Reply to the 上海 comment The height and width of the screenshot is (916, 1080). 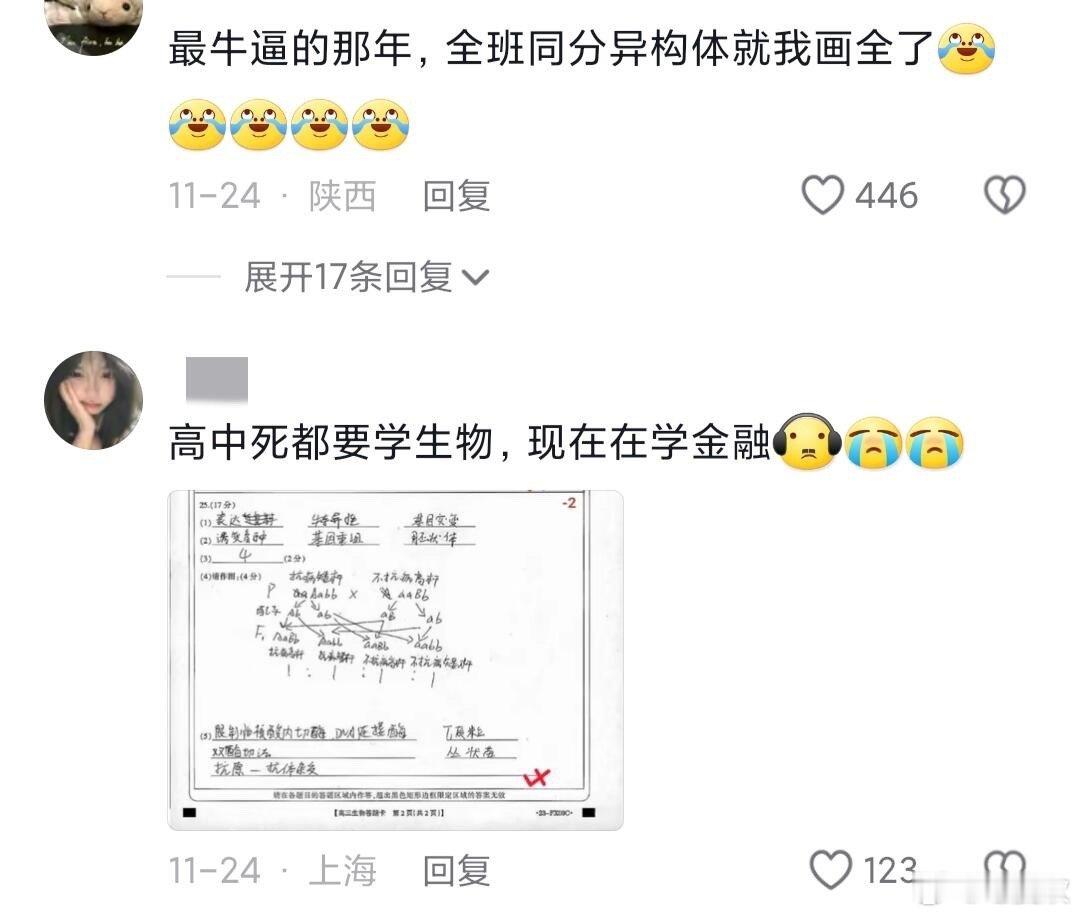pos(456,871)
